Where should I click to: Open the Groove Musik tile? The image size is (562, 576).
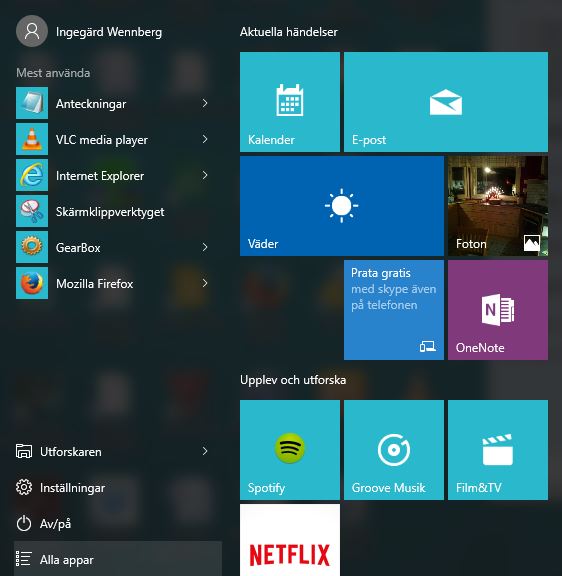pyautogui.click(x=394, y=450)
